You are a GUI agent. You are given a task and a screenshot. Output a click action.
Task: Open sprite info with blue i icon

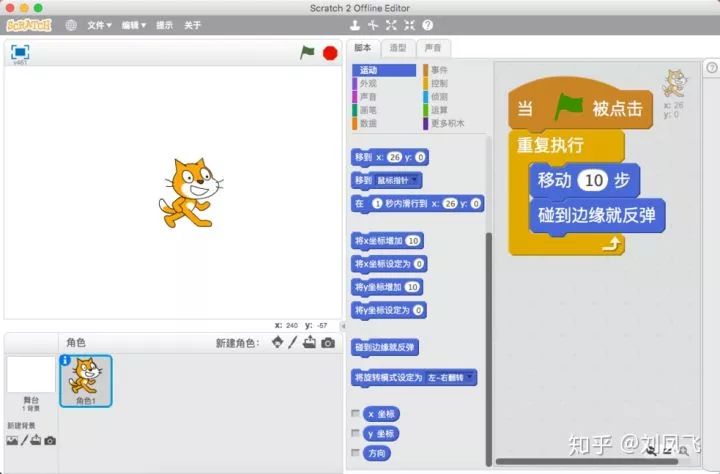[x=65, y=360]
